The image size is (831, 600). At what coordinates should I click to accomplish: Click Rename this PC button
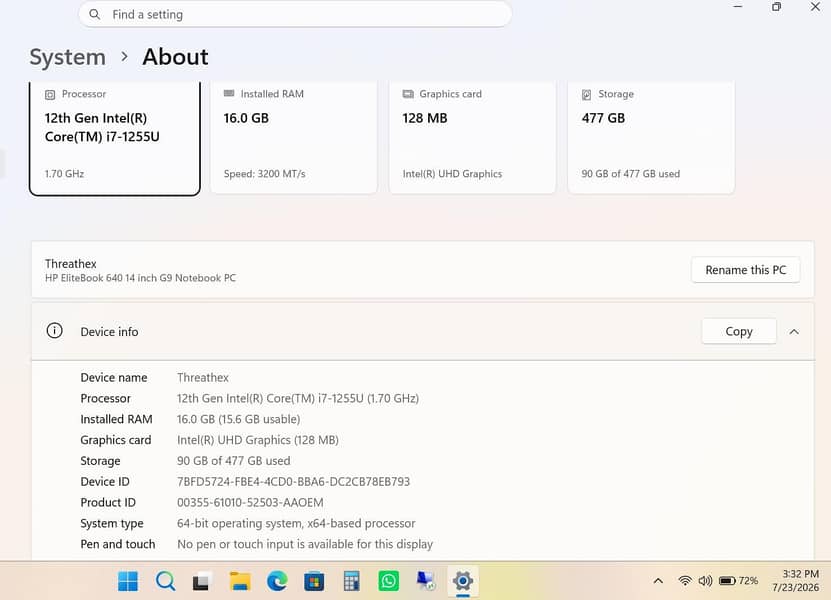745,270
